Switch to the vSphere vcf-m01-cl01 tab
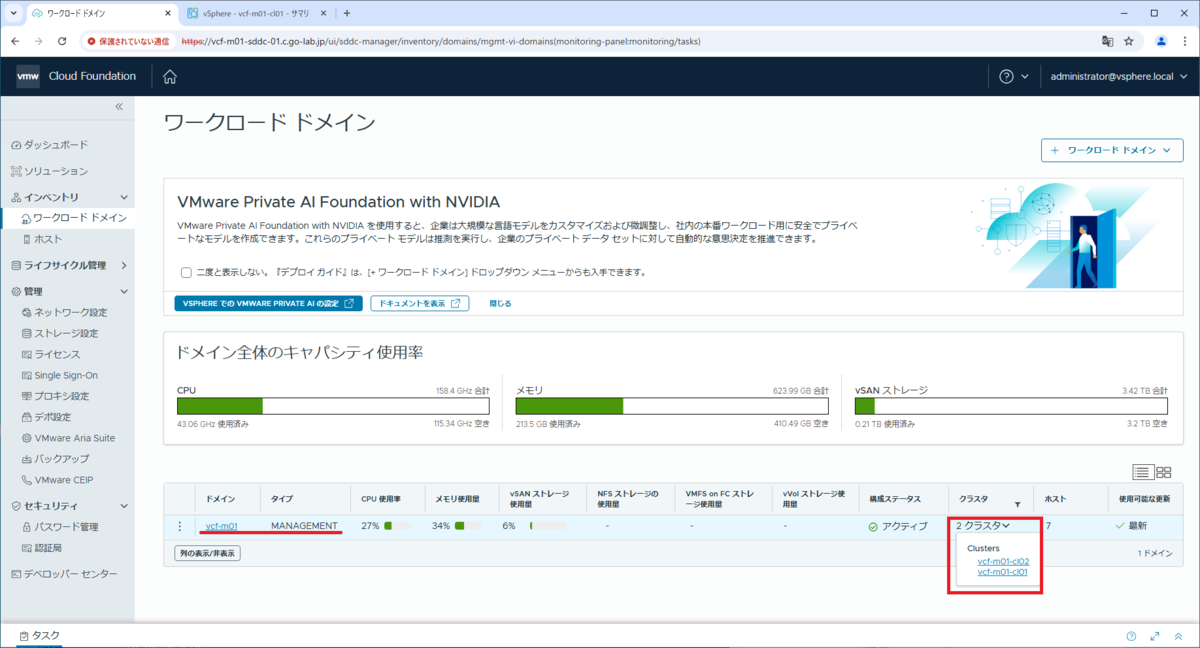 pos(259,13)
